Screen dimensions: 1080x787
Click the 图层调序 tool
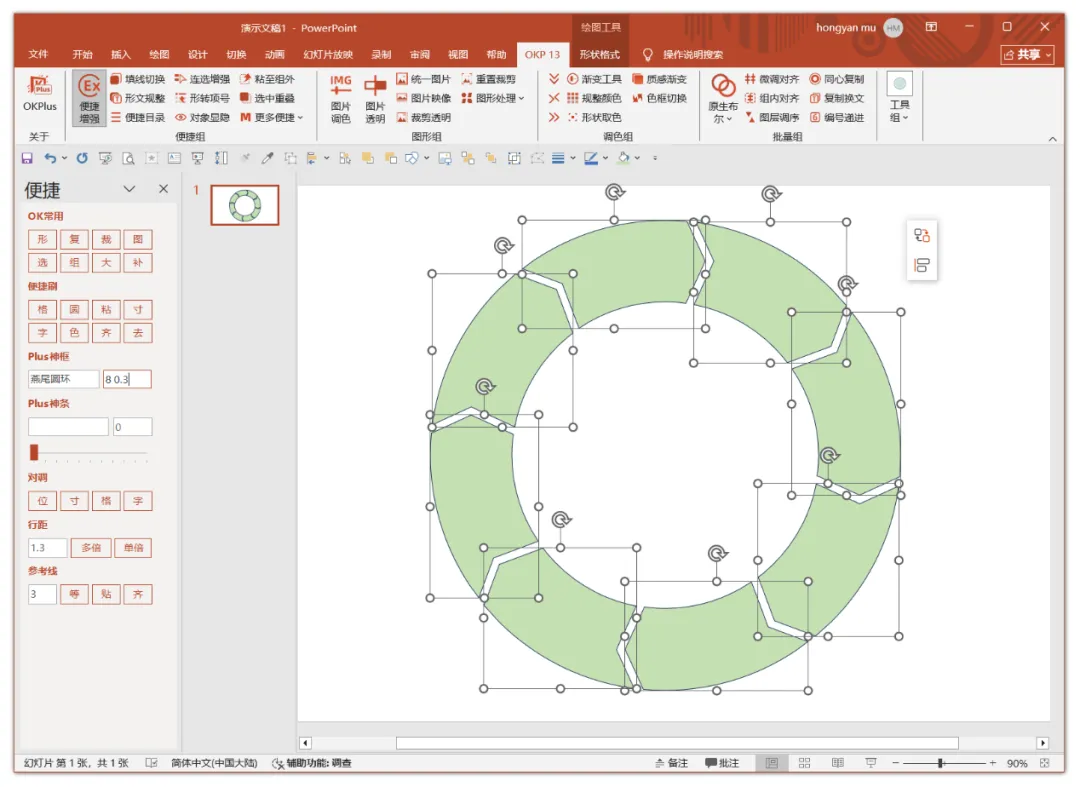click(772, 118)
